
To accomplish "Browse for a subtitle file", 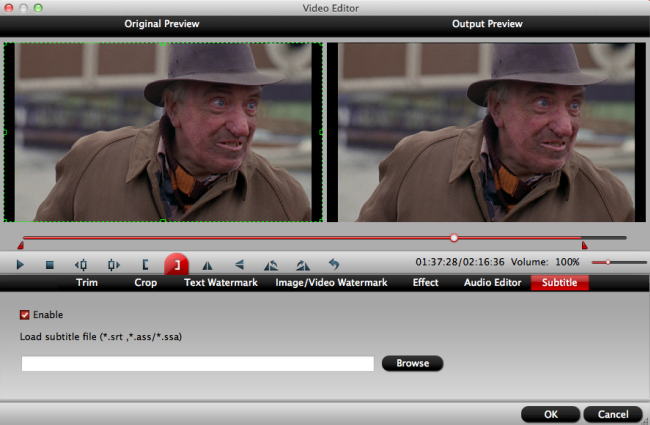I will (x=412, y=363).
